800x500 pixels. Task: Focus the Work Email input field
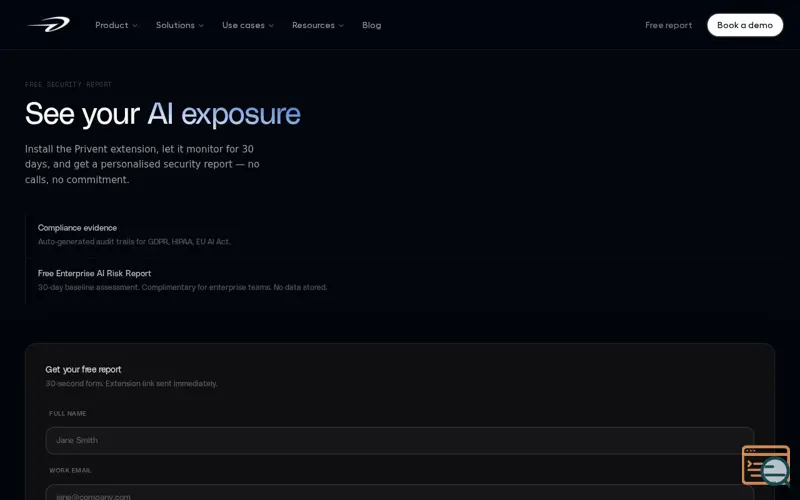pos(400,492)
